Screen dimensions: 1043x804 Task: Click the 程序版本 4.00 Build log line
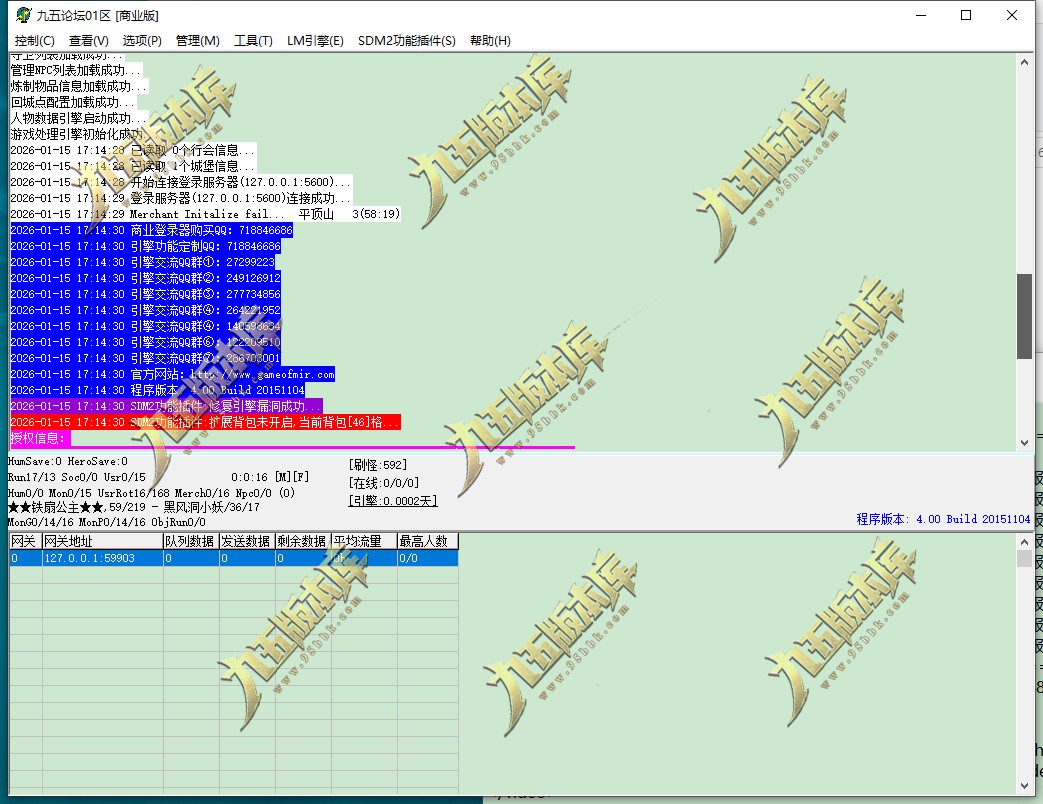158,390
